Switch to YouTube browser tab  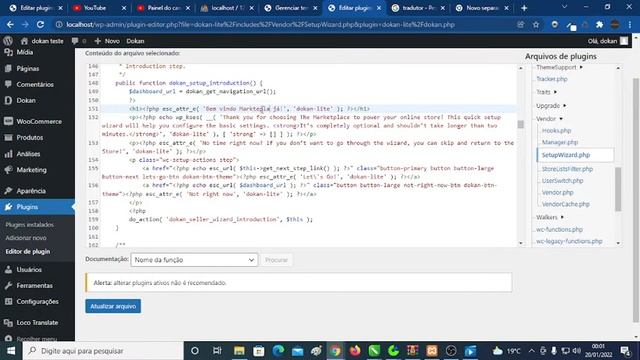pyautogui.click(x=98, y=8)
